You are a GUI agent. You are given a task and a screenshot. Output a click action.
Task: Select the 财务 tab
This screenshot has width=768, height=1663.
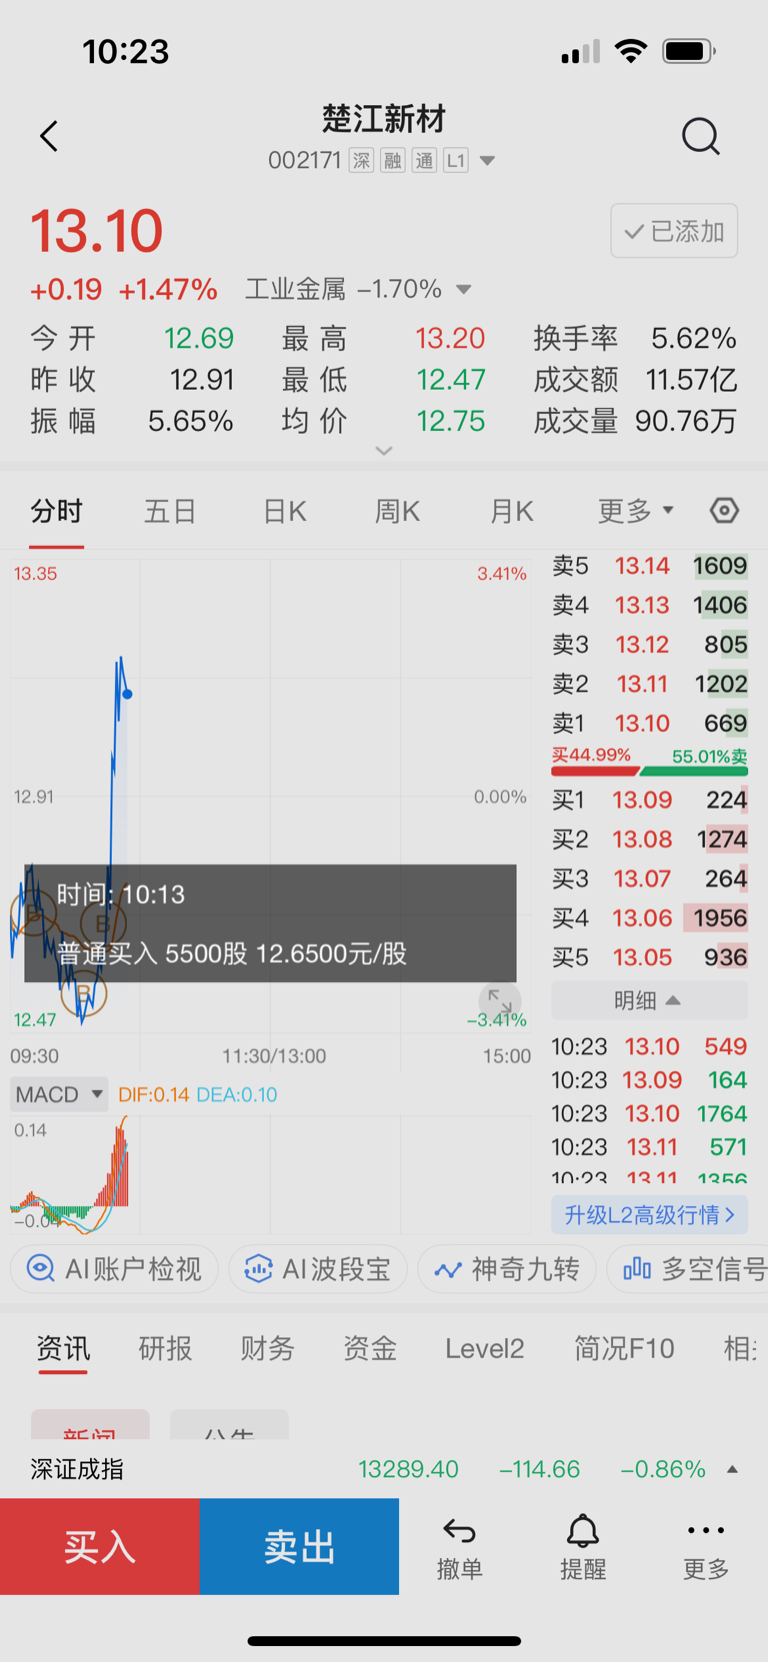[267, 1349]
